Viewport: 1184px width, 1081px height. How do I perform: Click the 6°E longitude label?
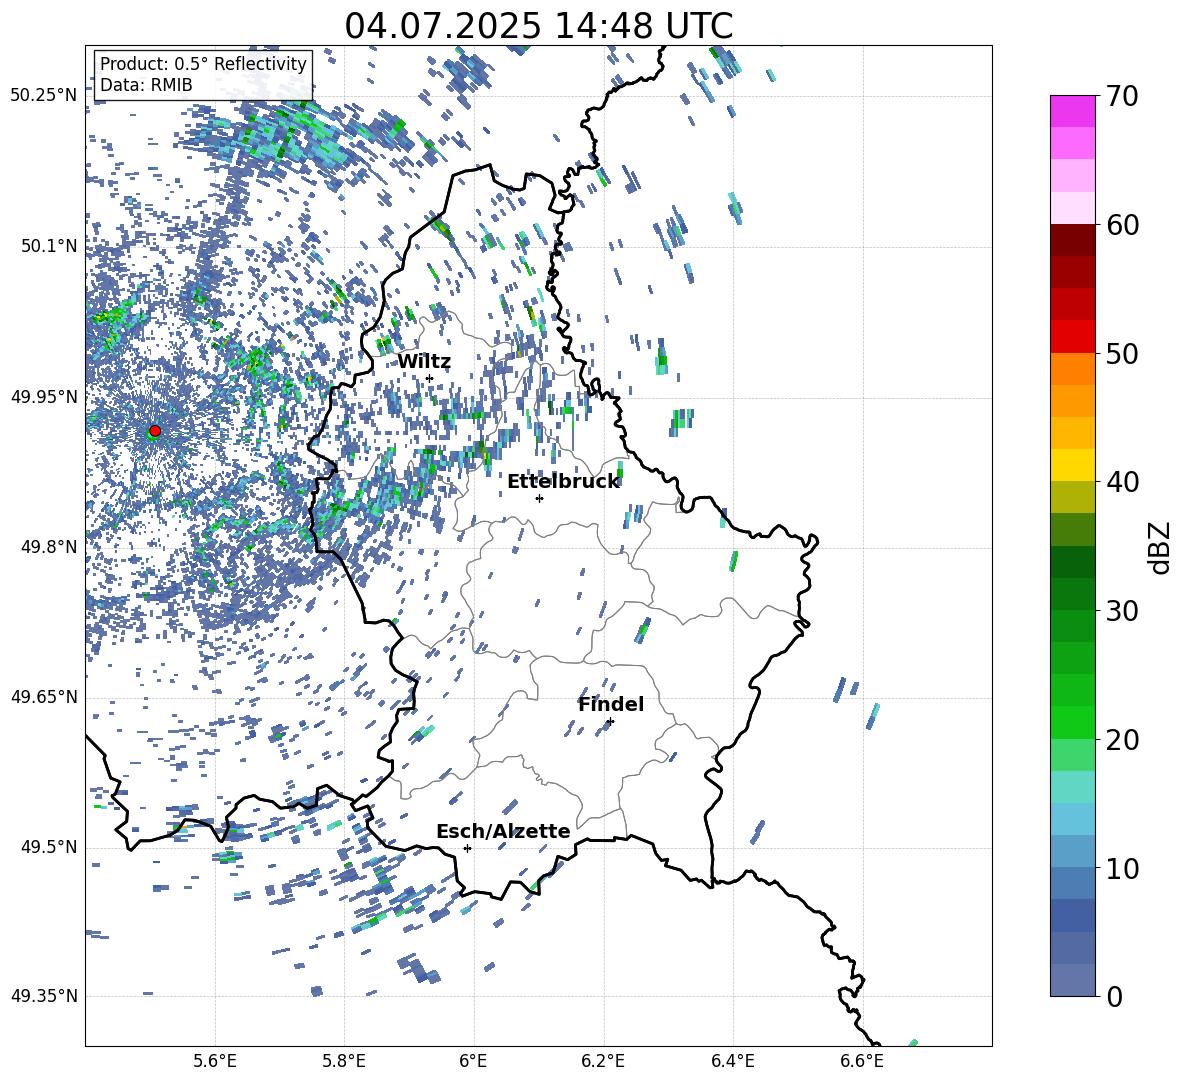(473, 1061)
